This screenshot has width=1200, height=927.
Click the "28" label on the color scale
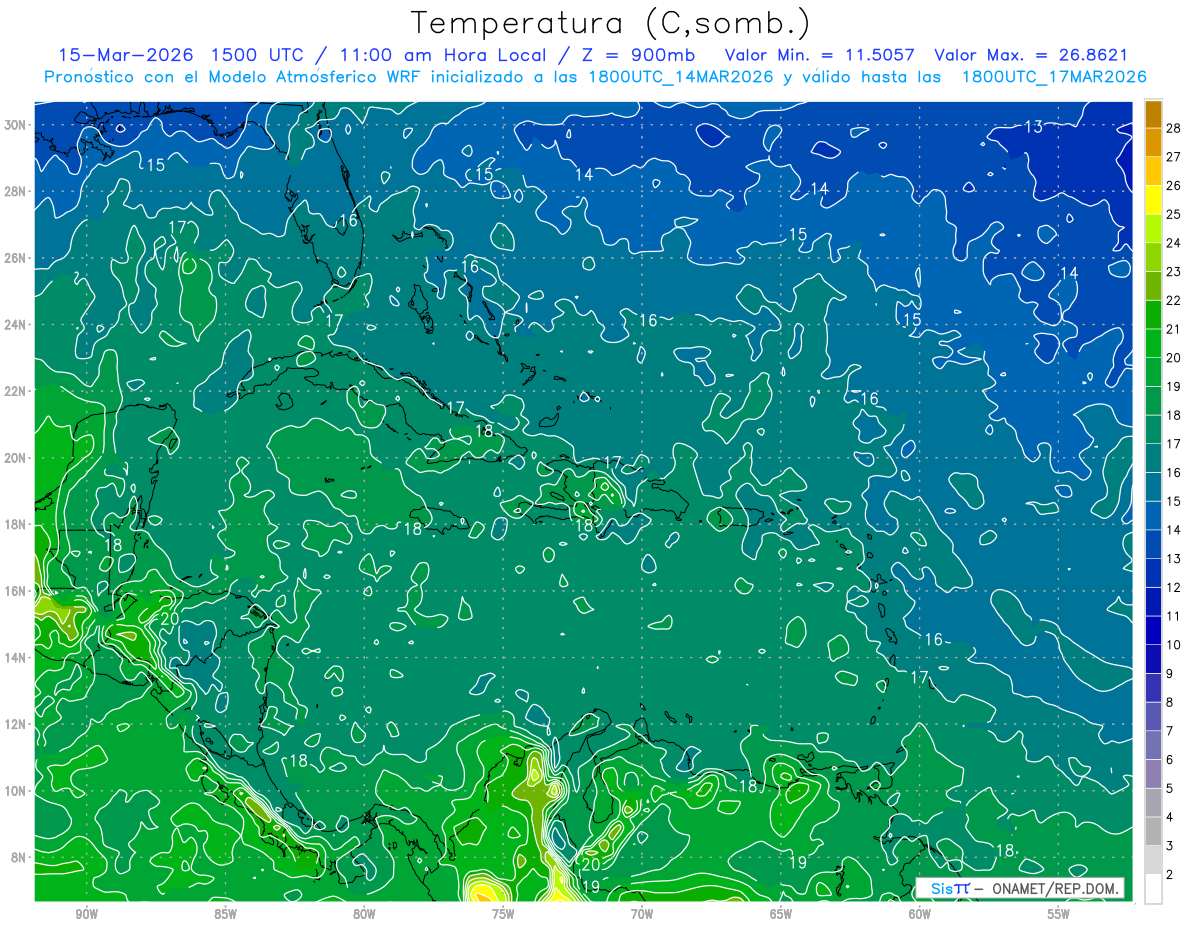pyautogui.click(x=1174, y=128)
